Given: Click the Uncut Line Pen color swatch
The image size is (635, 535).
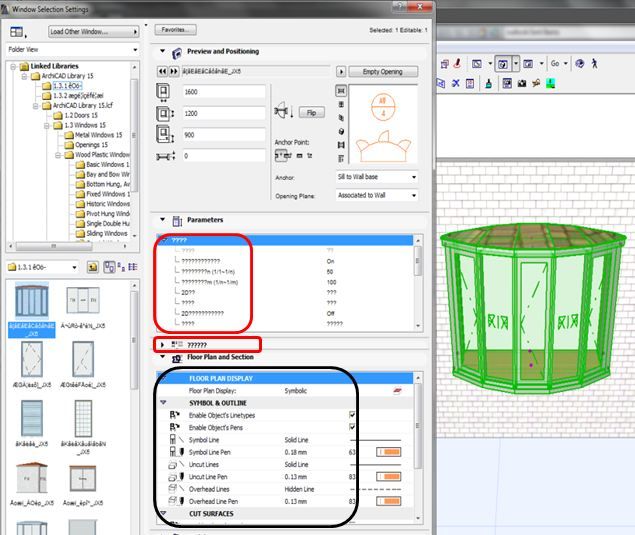Looking at the screenshot, I should point(389,477).
